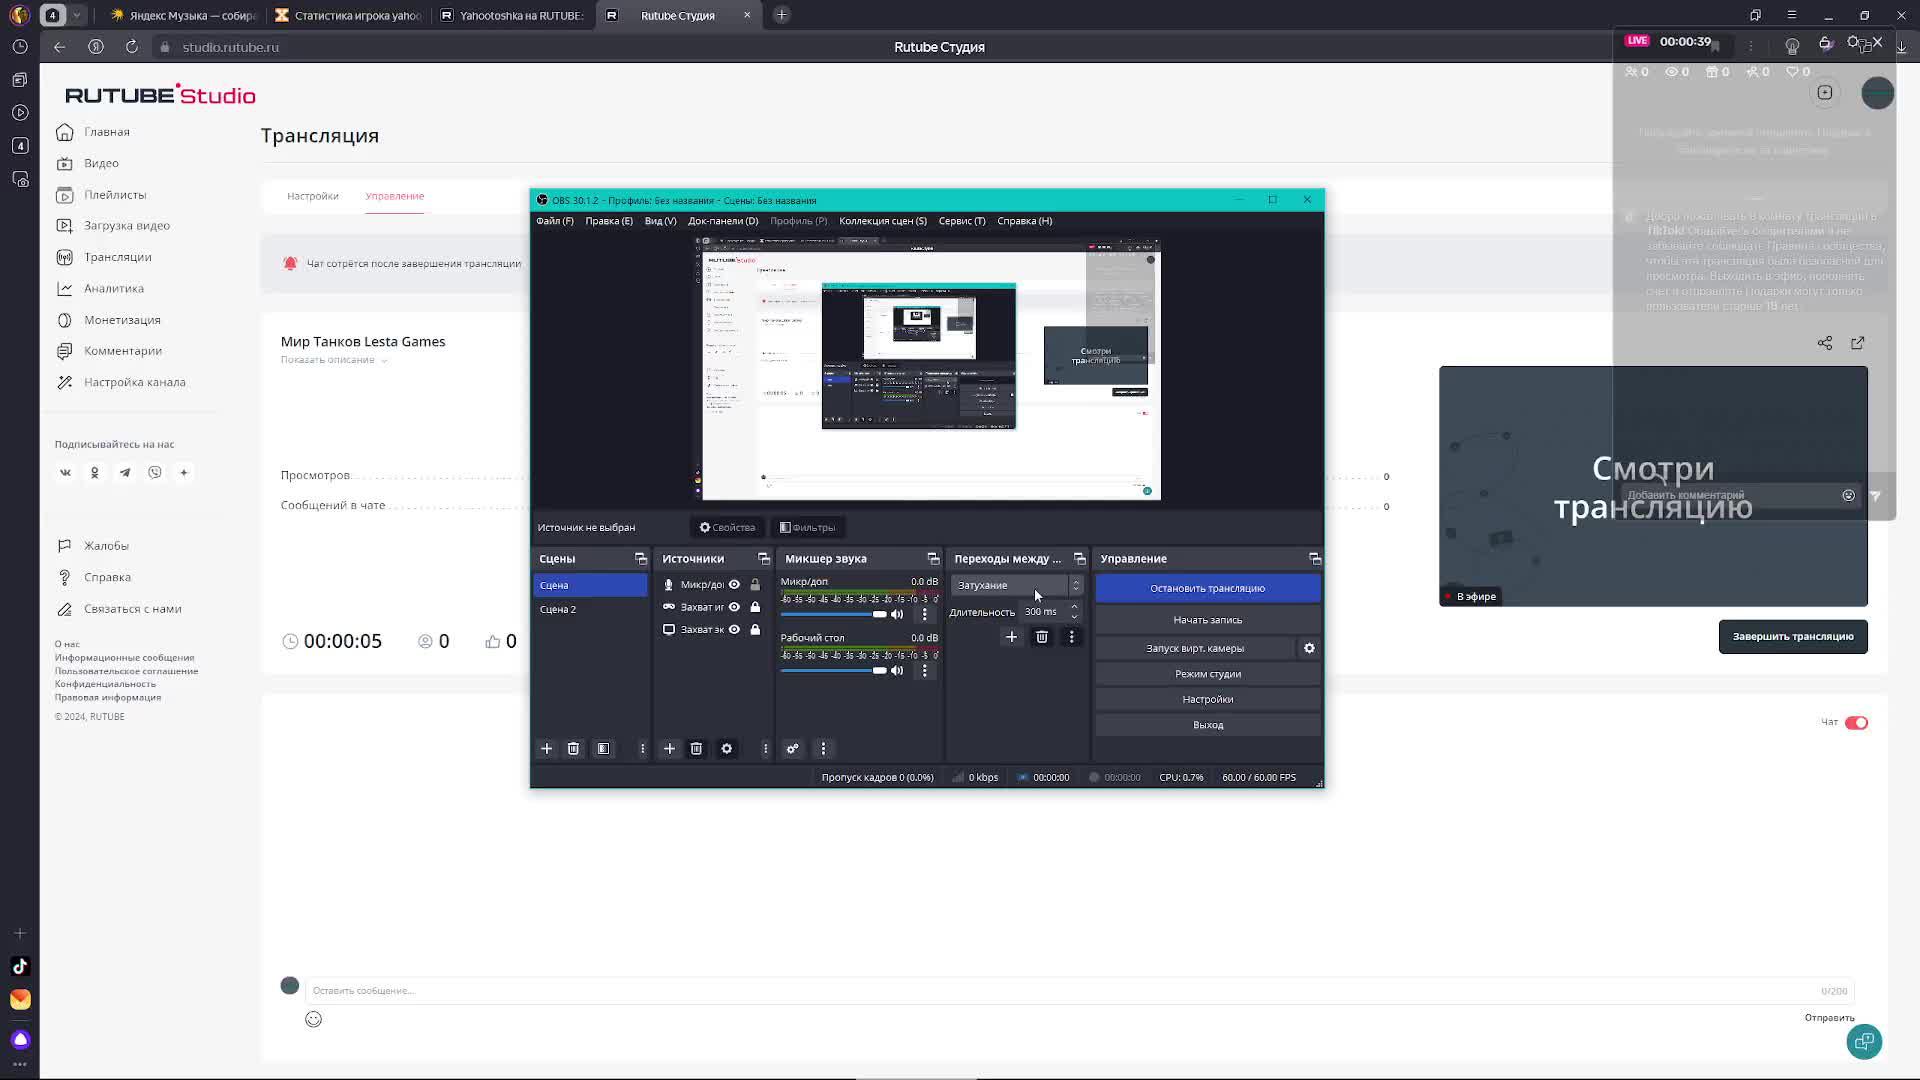Delete transition with trash icon
The width and height of the screenshot is (1920, 1080).
1041,637
